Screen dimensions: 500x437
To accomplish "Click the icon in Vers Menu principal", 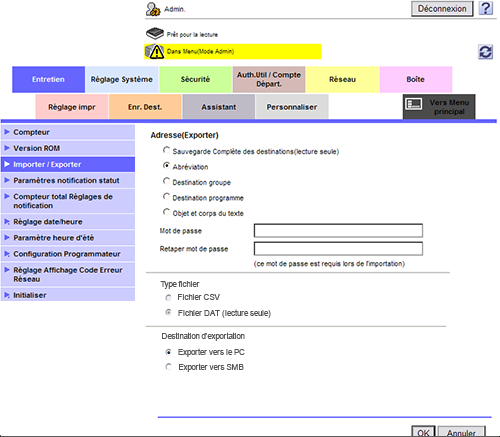I will [414, 104].
